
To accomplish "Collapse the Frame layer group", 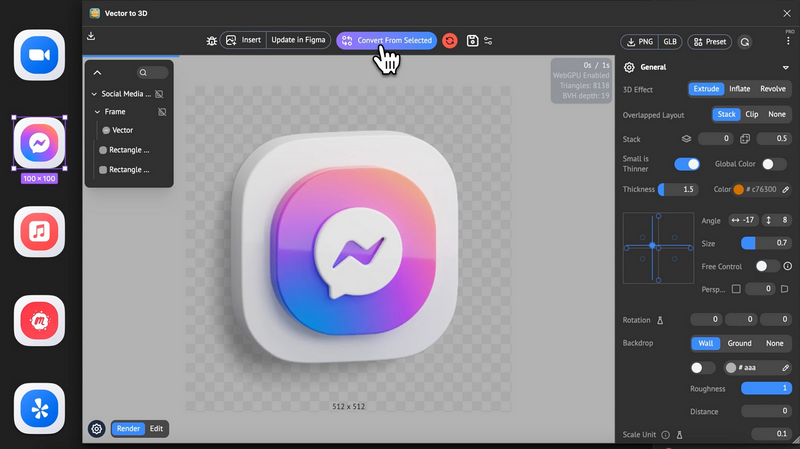I will [97, 112].
